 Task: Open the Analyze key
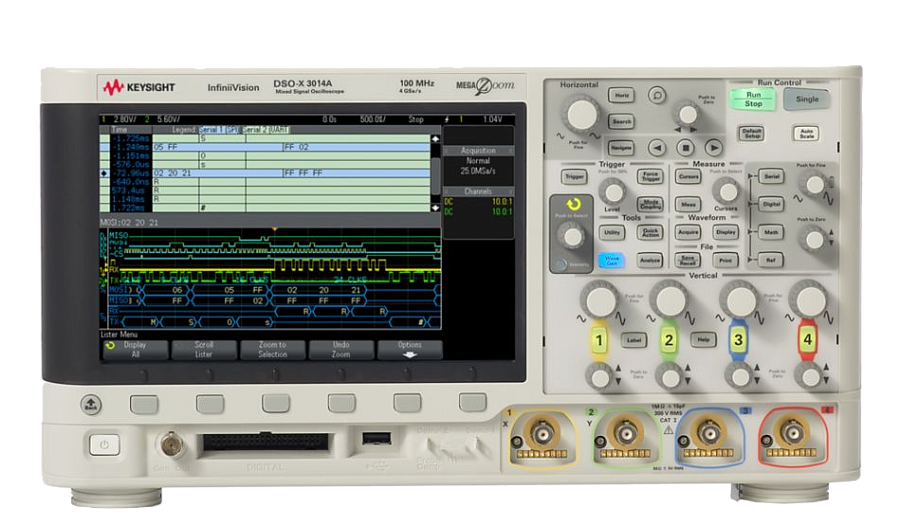tap(650, 260)
